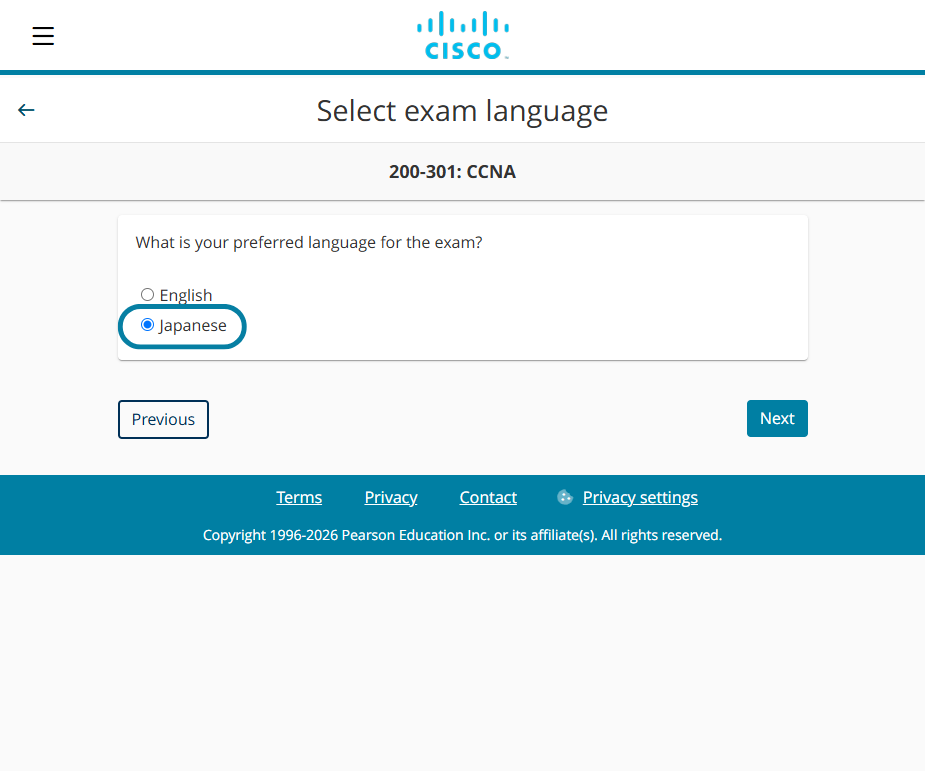Viewport: 925px width, 771px height.
Task: Select the English radio button
Action: pos(147,294)
